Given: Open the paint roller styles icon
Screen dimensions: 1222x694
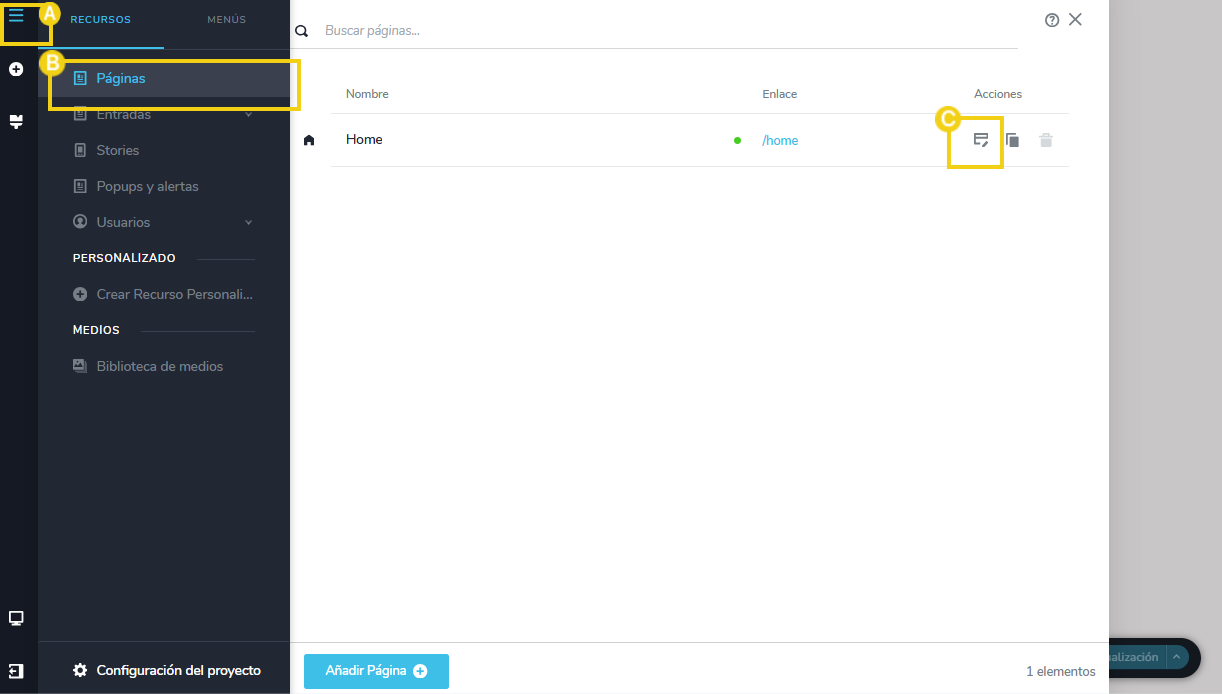Looking at the screenshot, I should [x=16, y=121].
